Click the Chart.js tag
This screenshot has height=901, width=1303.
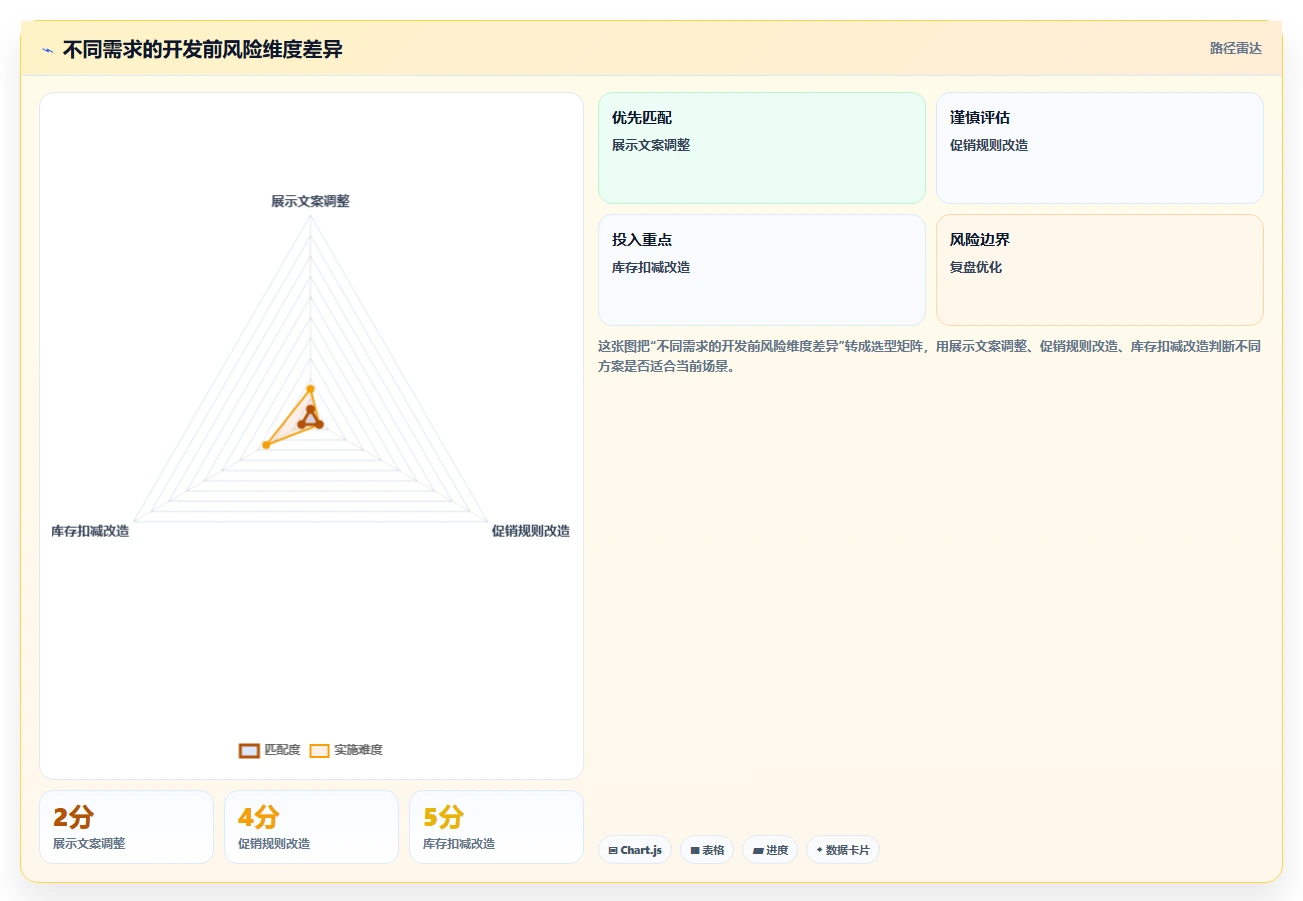pyautogui.click(x=635, y=850)
